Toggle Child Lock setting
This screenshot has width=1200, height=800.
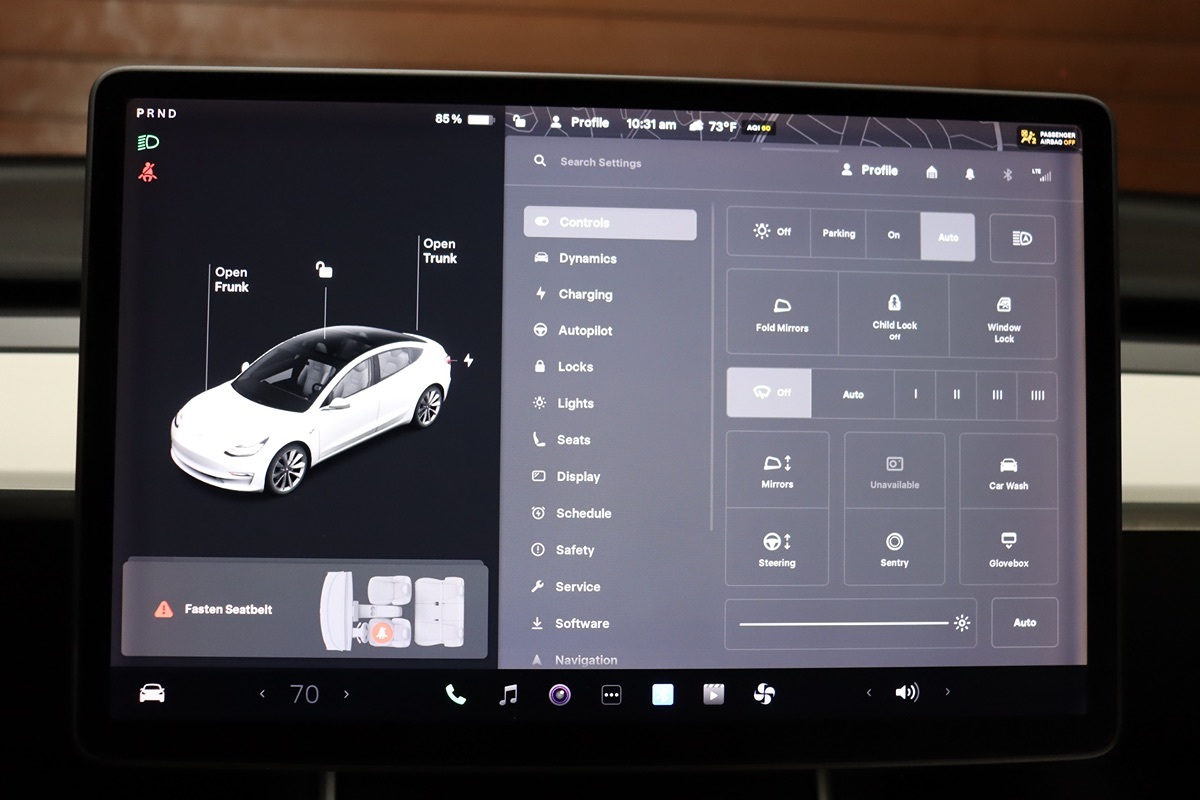click(894, 313)
